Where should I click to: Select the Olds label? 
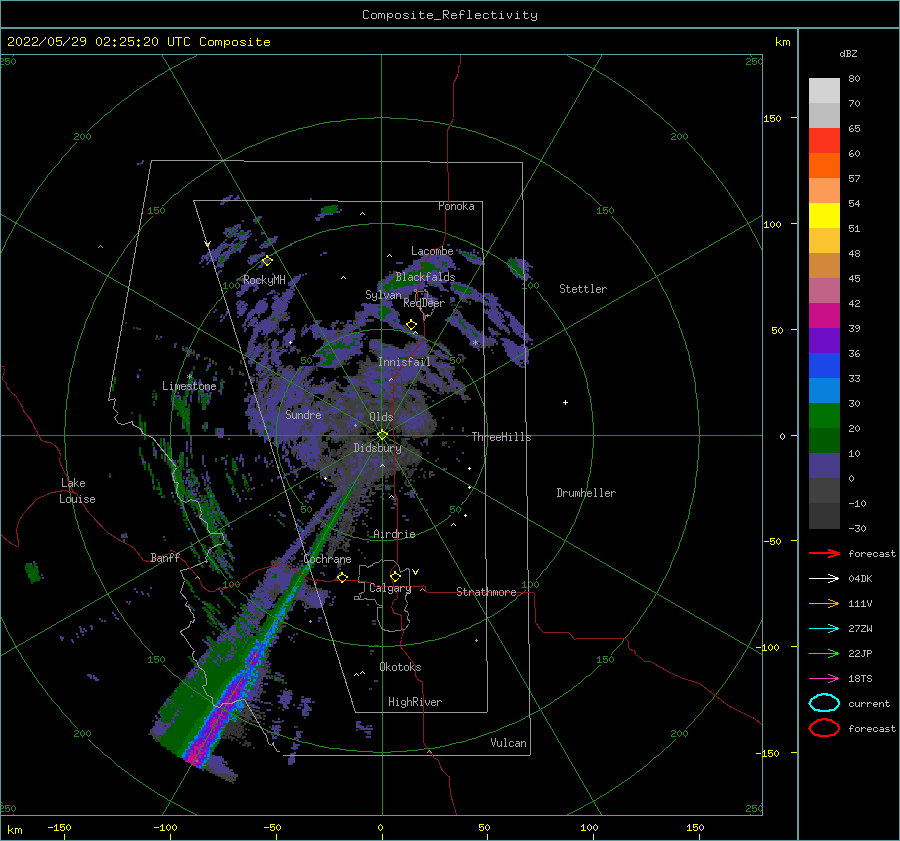coord(381,417)
